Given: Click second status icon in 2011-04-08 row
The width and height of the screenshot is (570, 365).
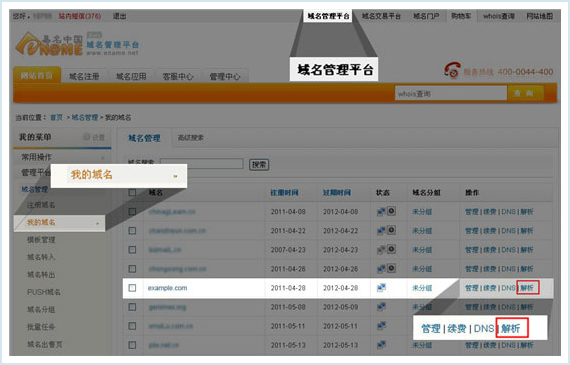Looking at the screenshot, I should 391,211.
